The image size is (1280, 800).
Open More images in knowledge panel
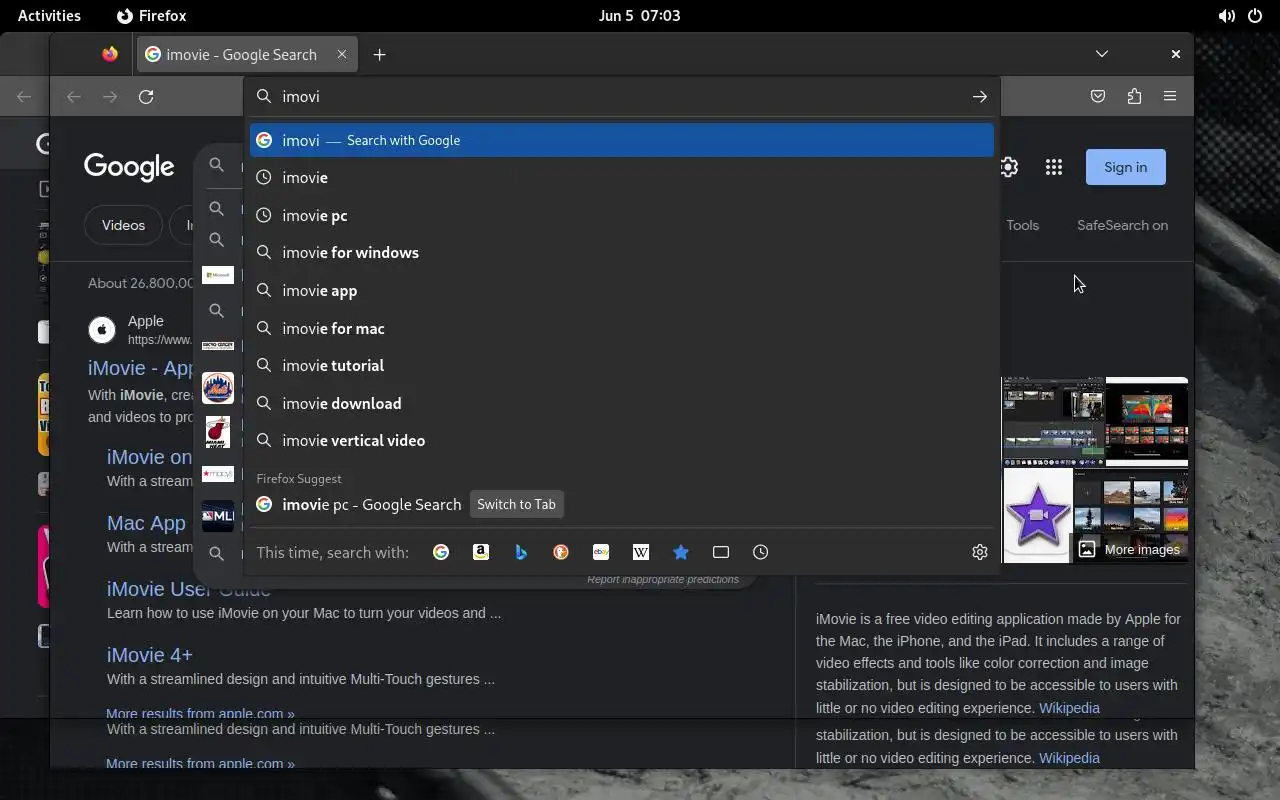point(1129,549)
